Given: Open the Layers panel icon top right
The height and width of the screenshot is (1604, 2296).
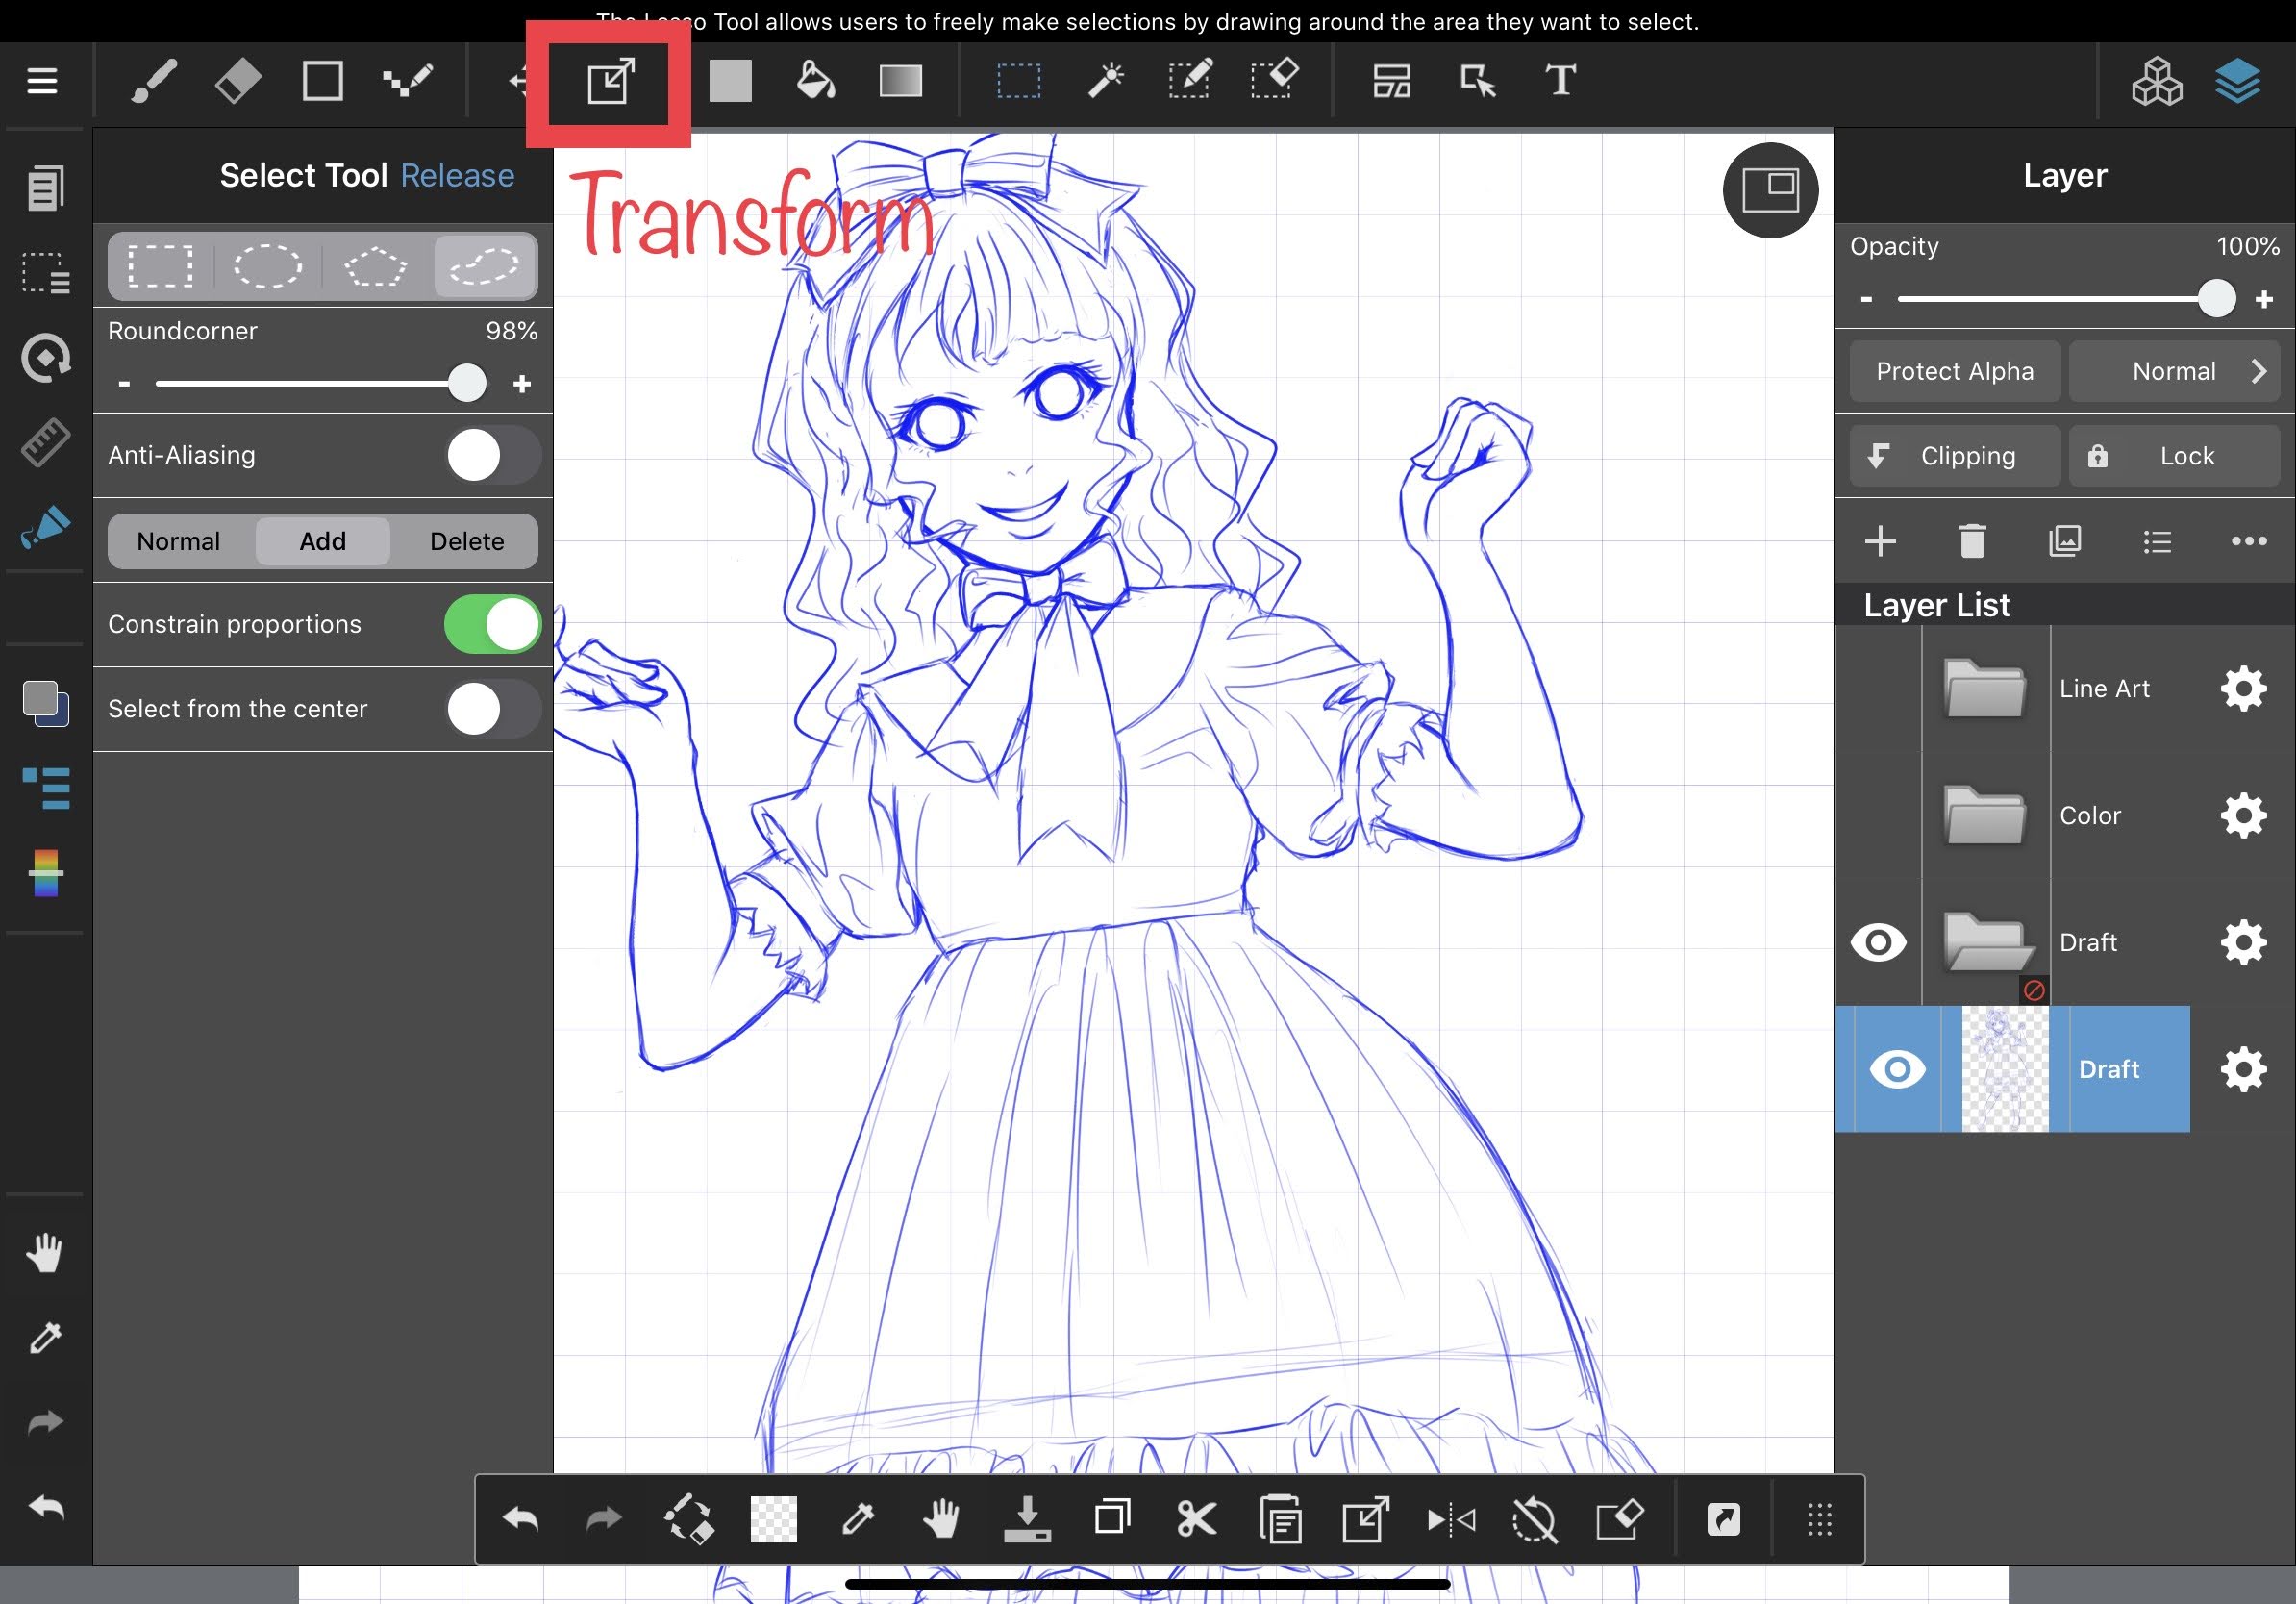Looking at the screenshot, I should [2237, 81].
